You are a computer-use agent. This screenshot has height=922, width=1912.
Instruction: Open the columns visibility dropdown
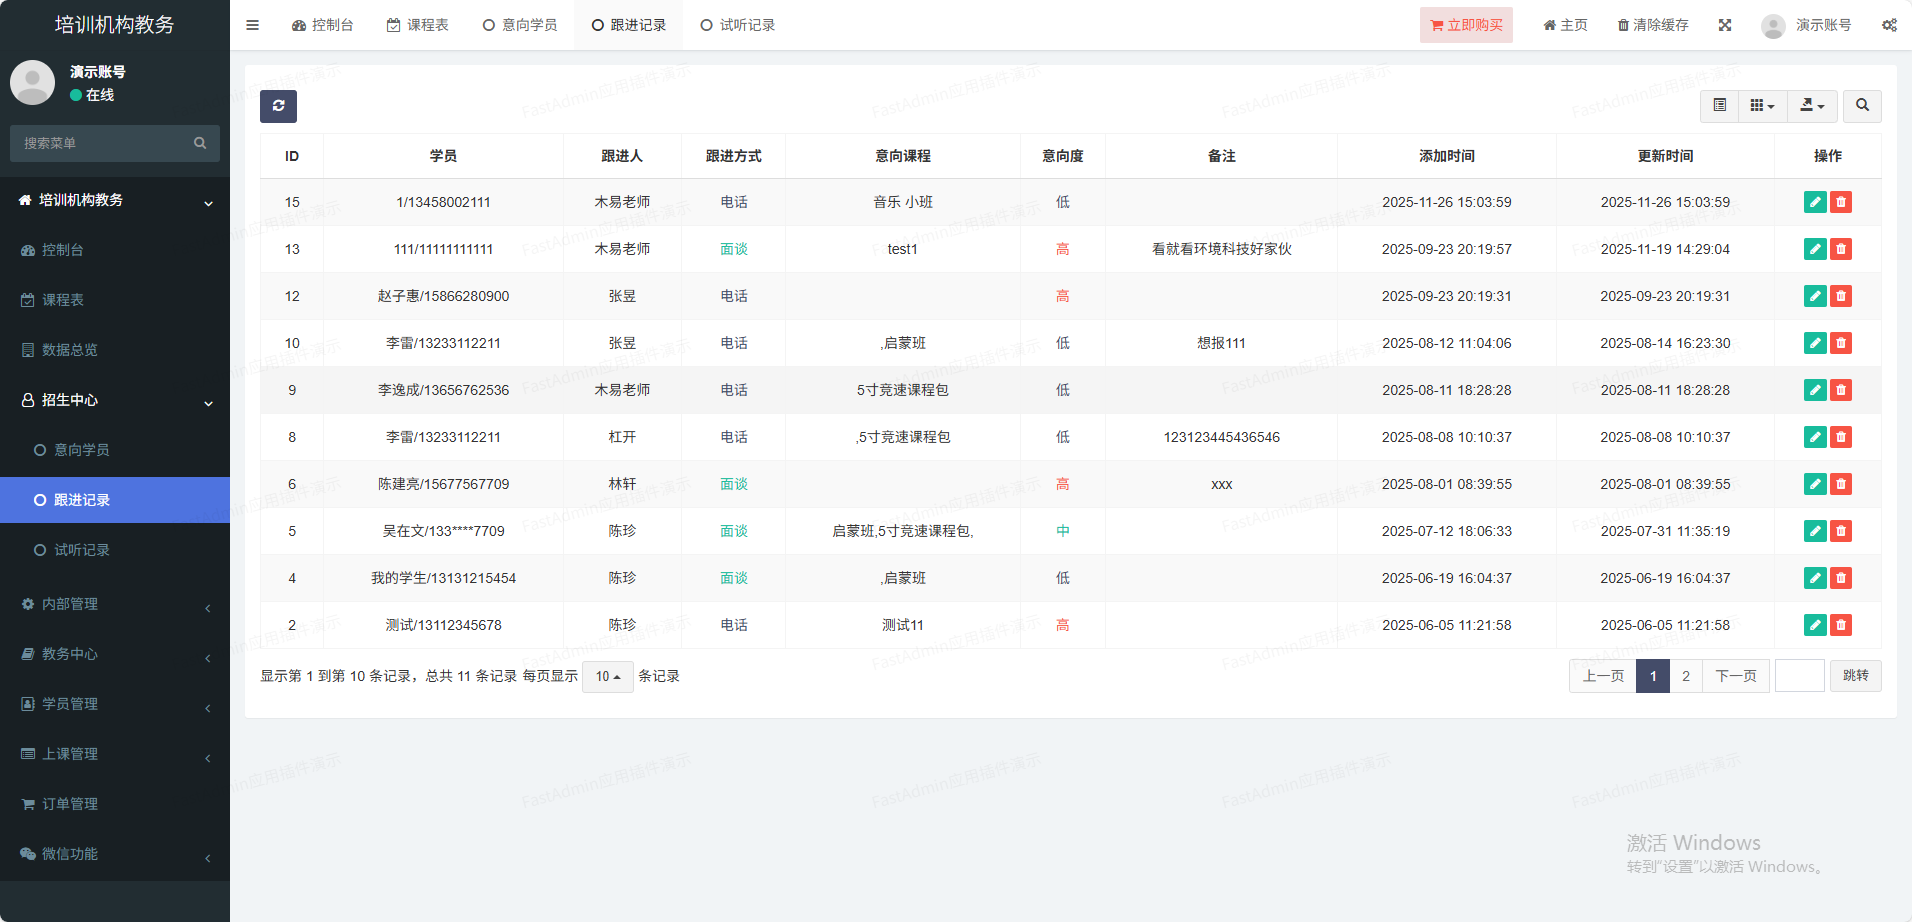[x=1761, y=106]
